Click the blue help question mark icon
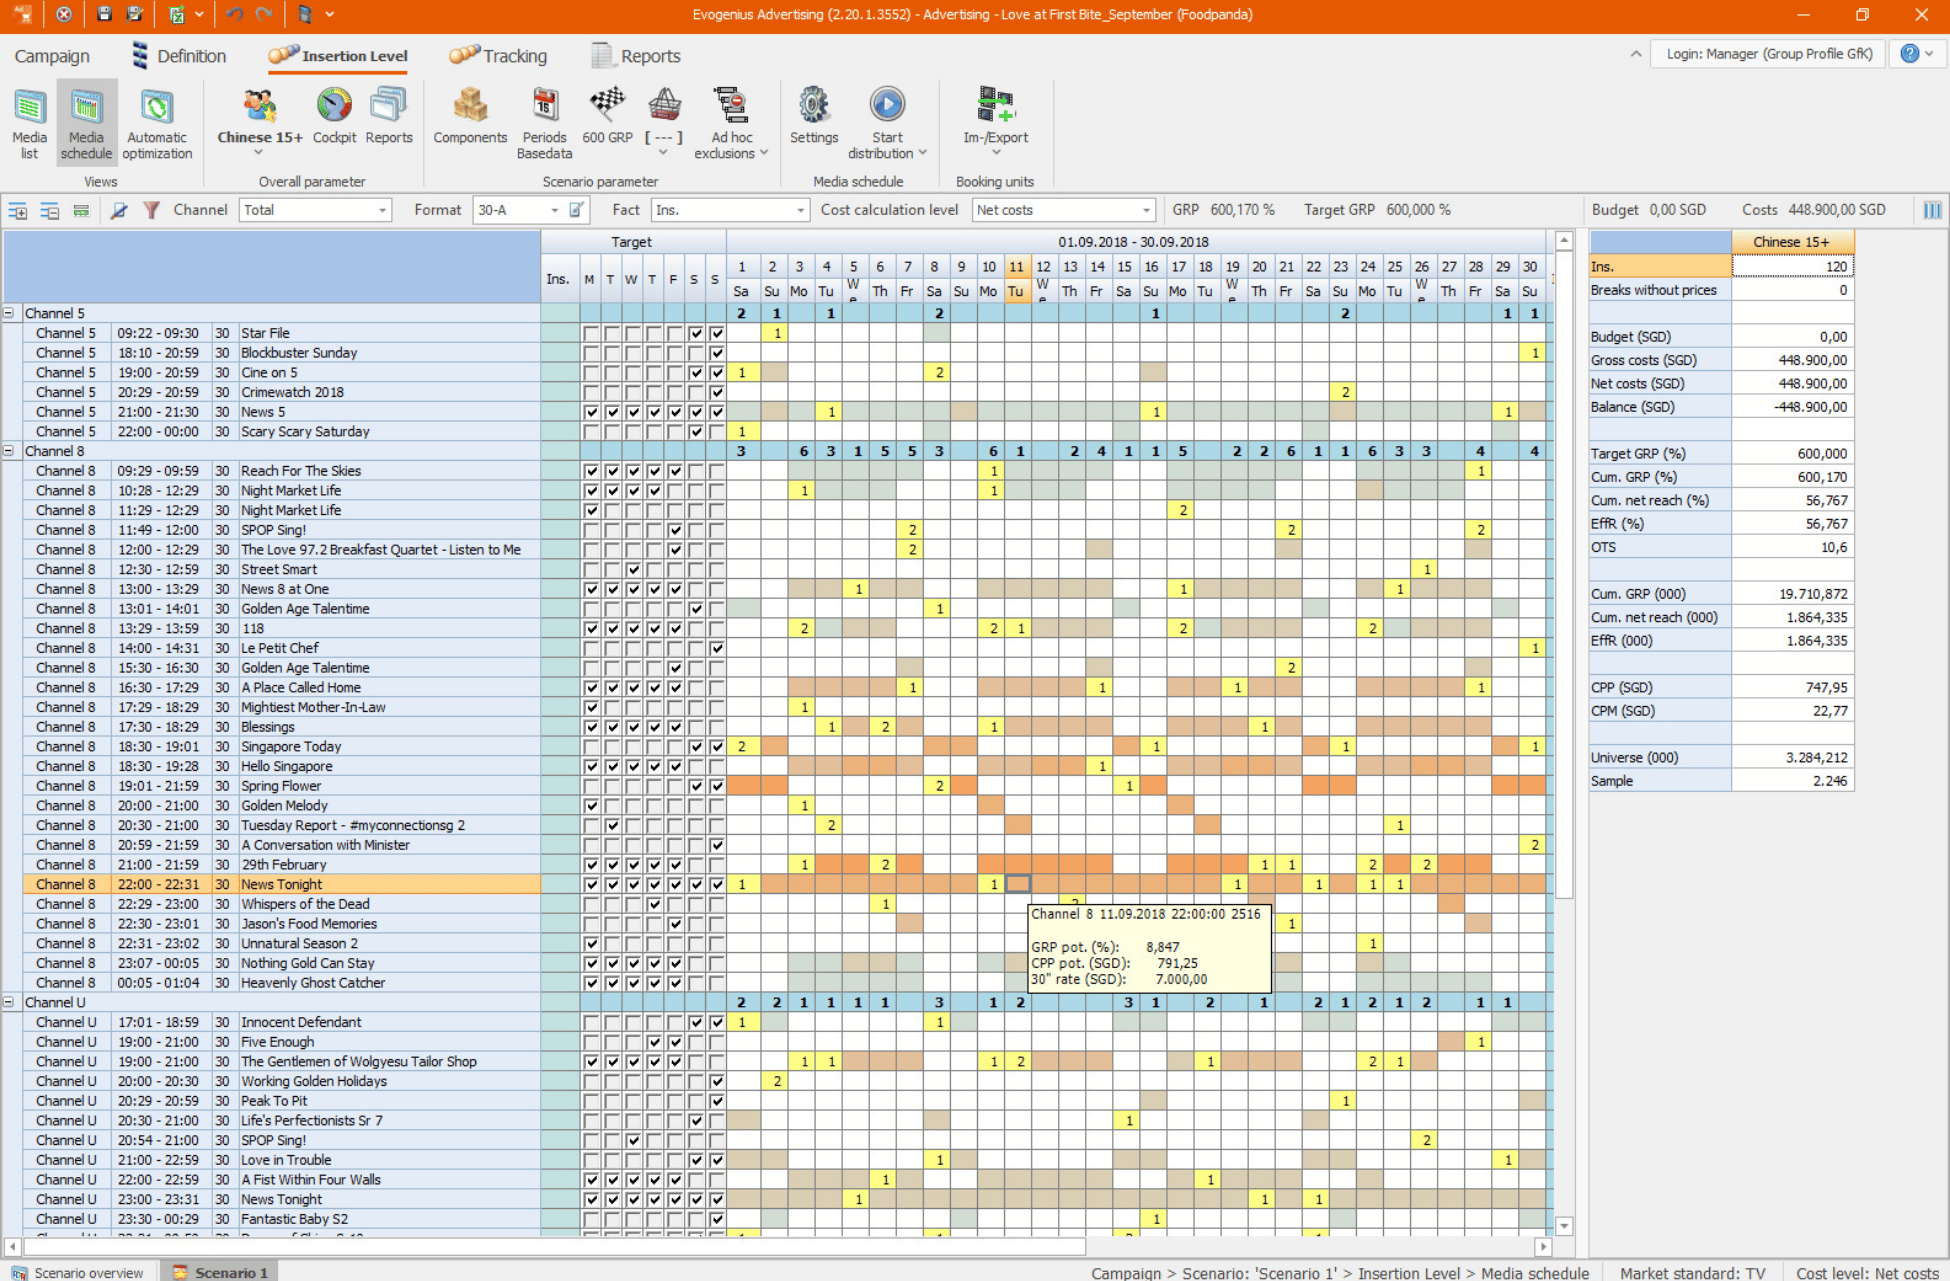 pos(1910,54)
